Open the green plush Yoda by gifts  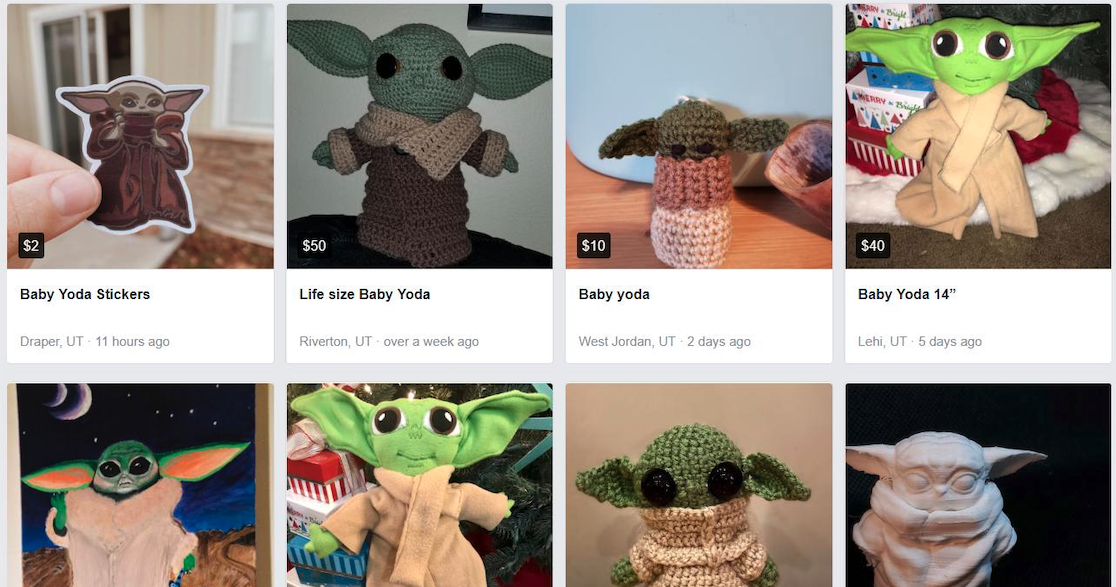(419, 485)
